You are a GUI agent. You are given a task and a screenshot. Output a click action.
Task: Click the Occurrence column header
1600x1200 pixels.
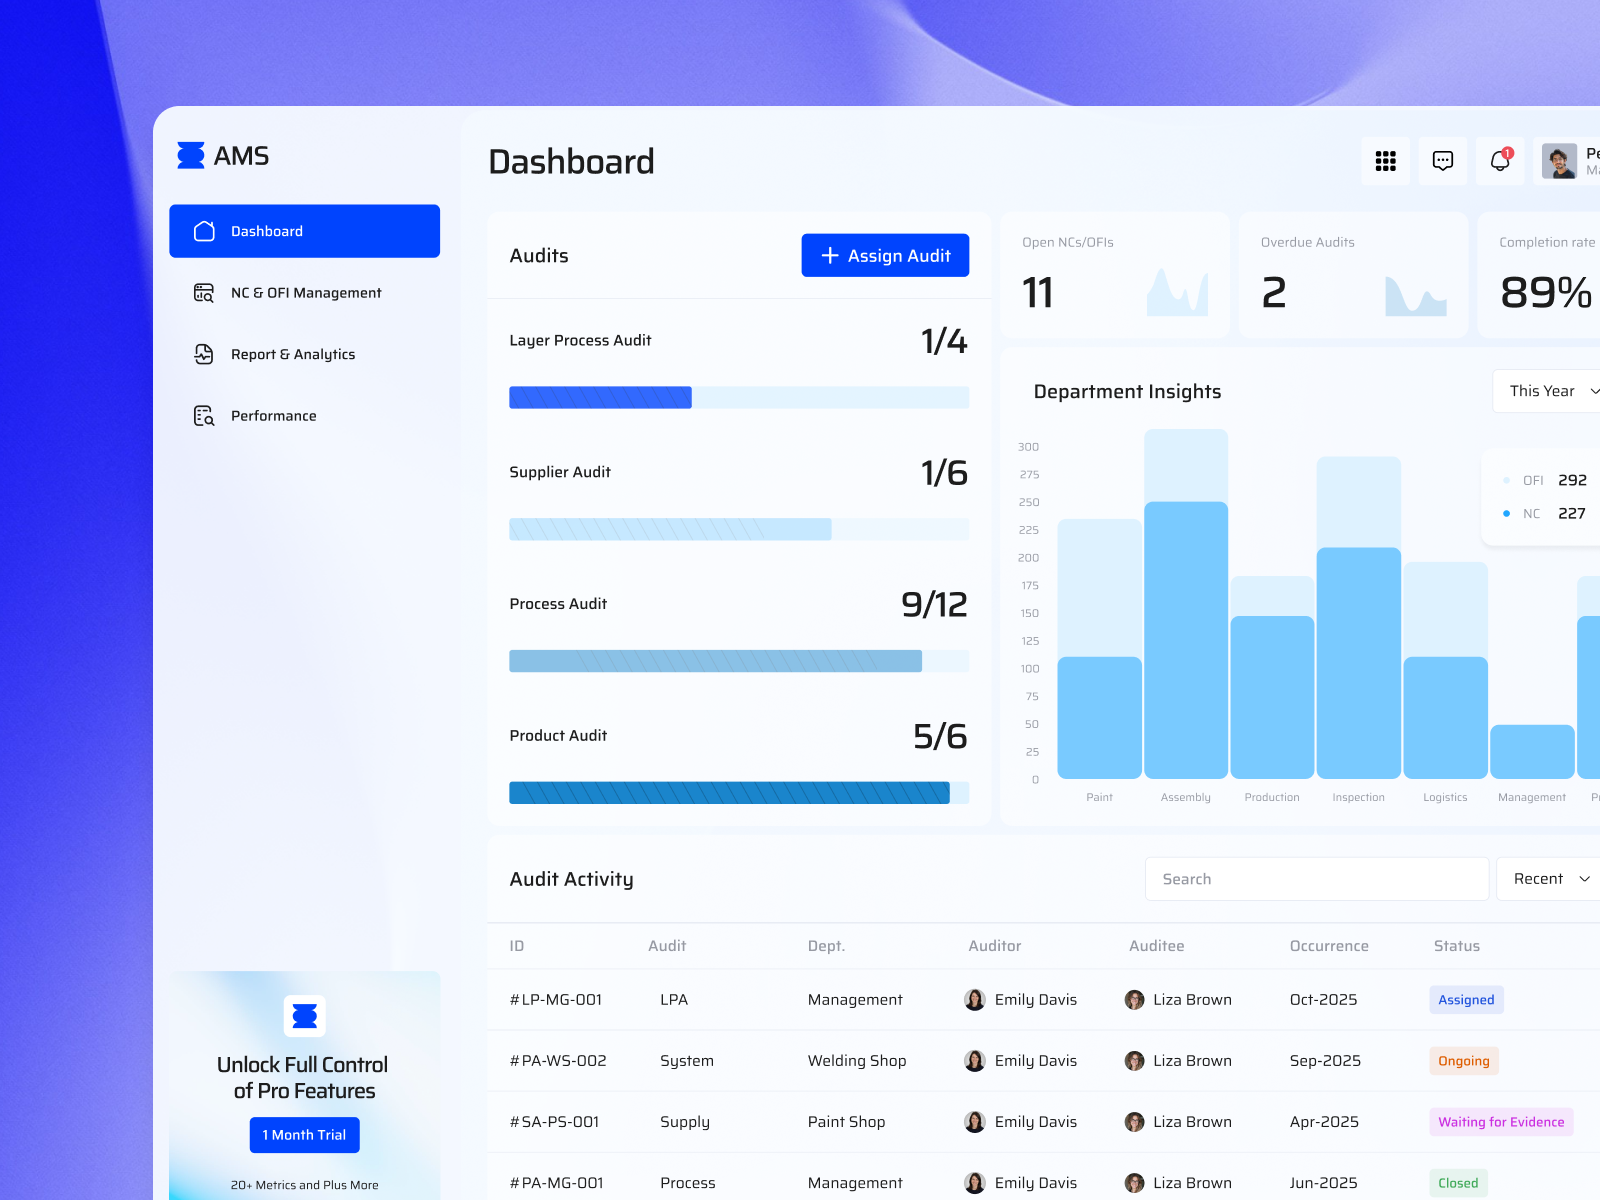(1329, 946)
